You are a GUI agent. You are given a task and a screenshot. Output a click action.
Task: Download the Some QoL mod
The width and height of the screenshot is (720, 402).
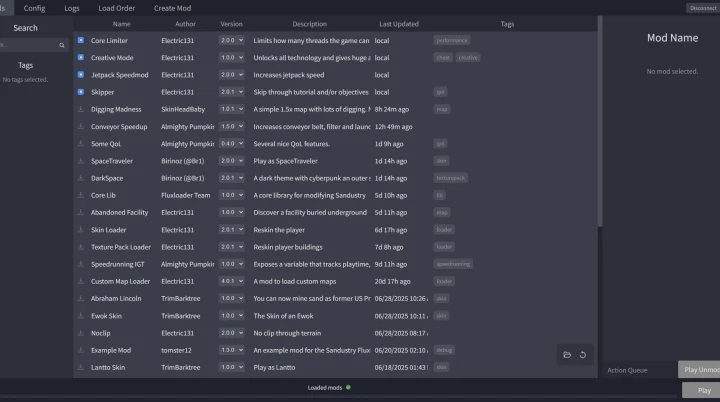tap(81, 143)
